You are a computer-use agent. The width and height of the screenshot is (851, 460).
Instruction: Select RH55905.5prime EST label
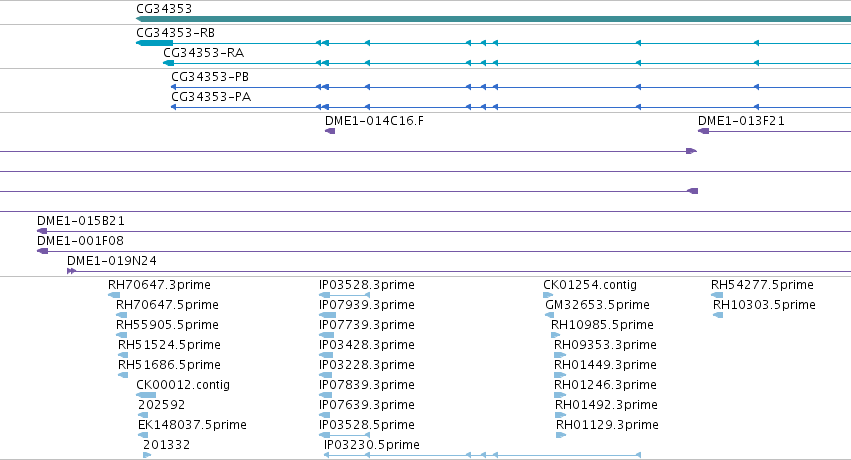tap(167, 325)
